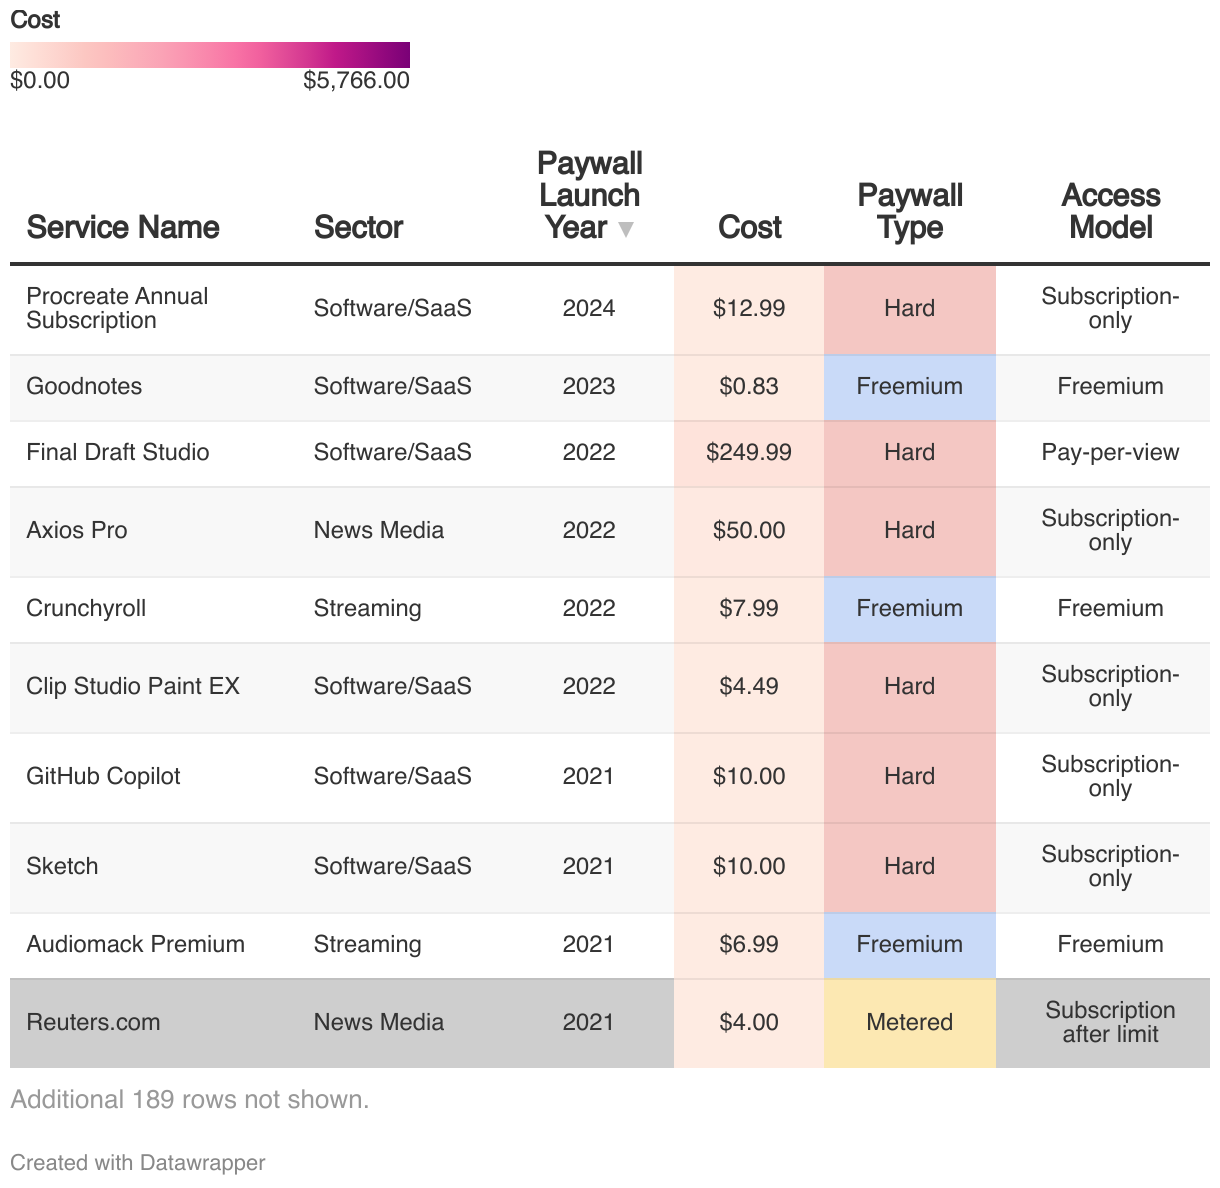1220x1188 pixels.
Task: Select the Subscription after limit cell
Action: [1110, 1022]
